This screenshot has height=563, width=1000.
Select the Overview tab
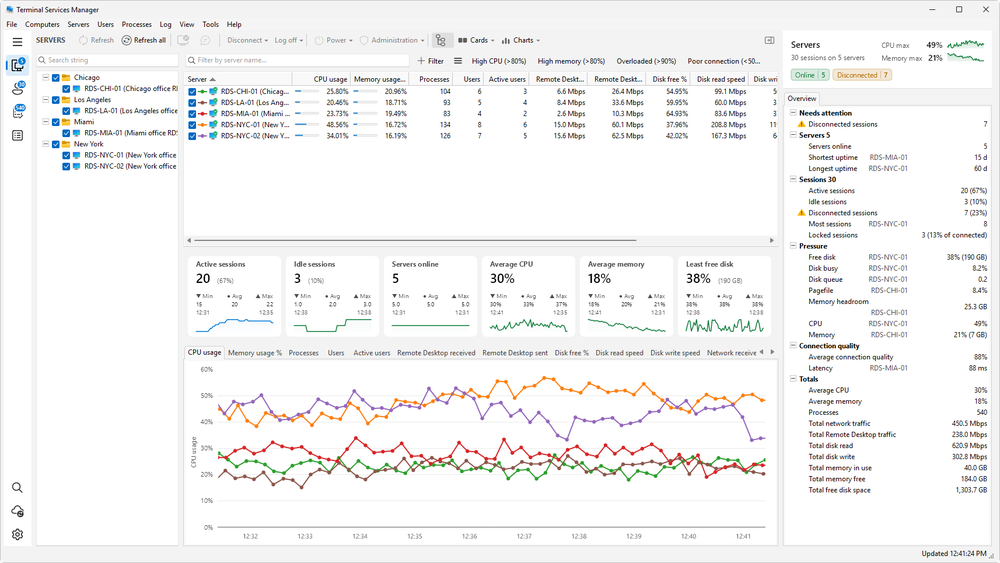tap(802, 99)
